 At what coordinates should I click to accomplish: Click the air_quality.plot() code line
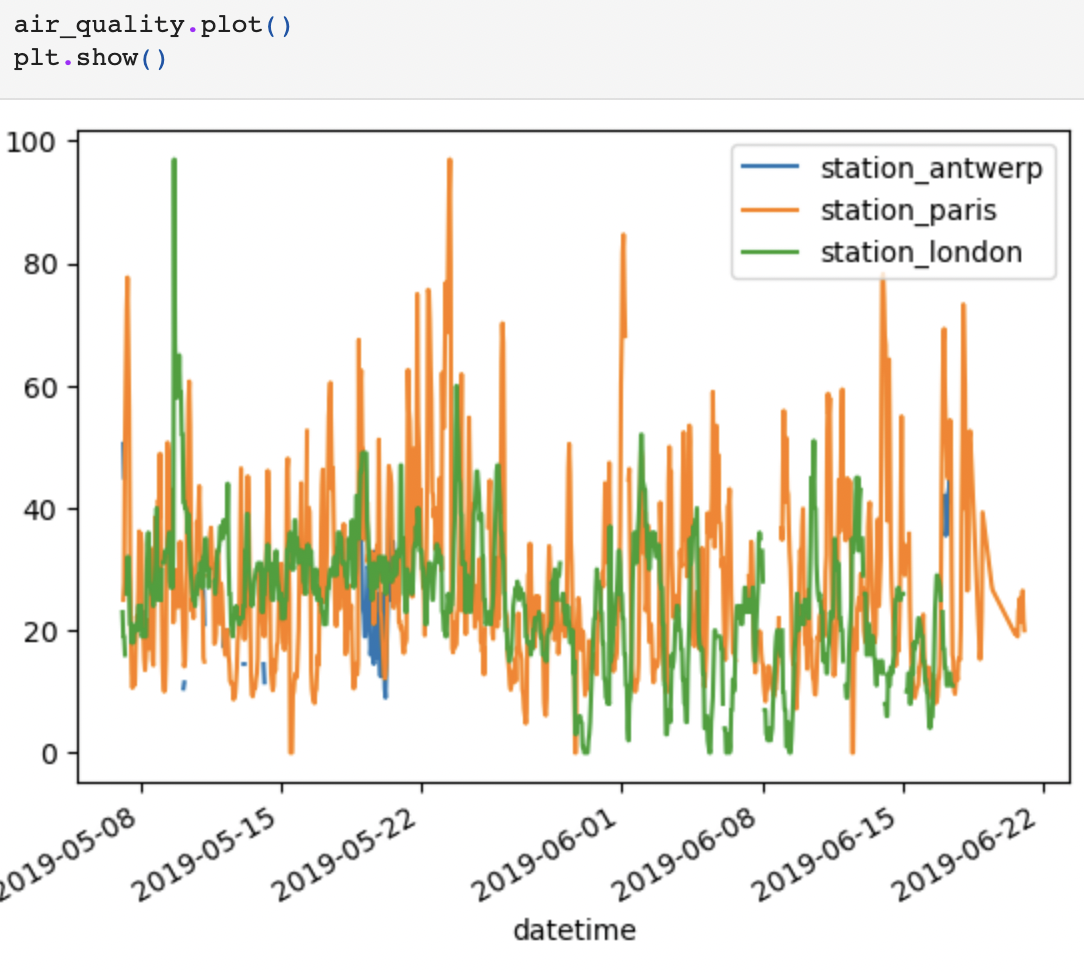pyautogui.click(x=153, y=25)
